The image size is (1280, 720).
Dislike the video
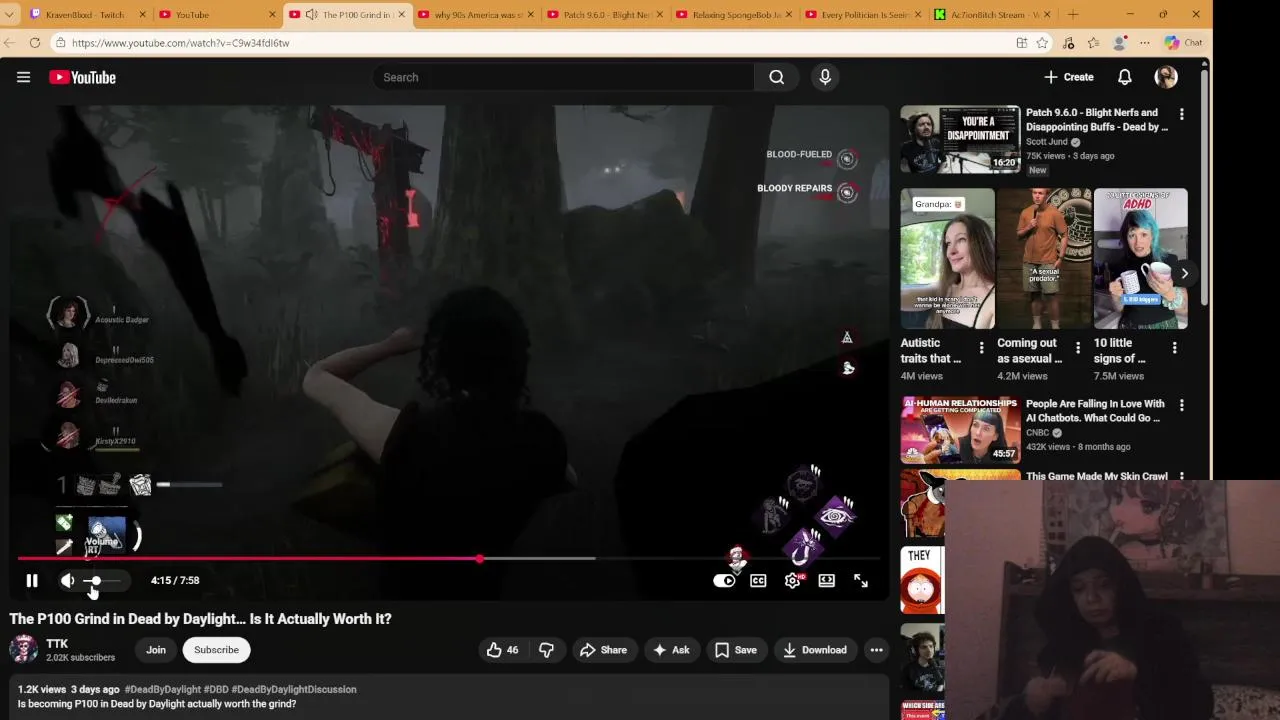pyautogui.click(x=546, y=650)
